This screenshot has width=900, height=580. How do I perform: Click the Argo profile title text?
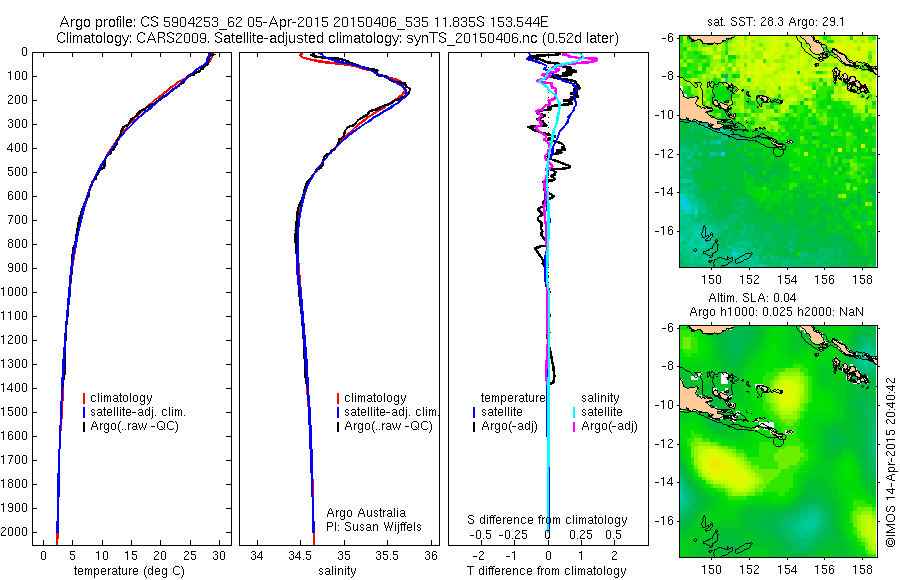(x=304, y=22)
